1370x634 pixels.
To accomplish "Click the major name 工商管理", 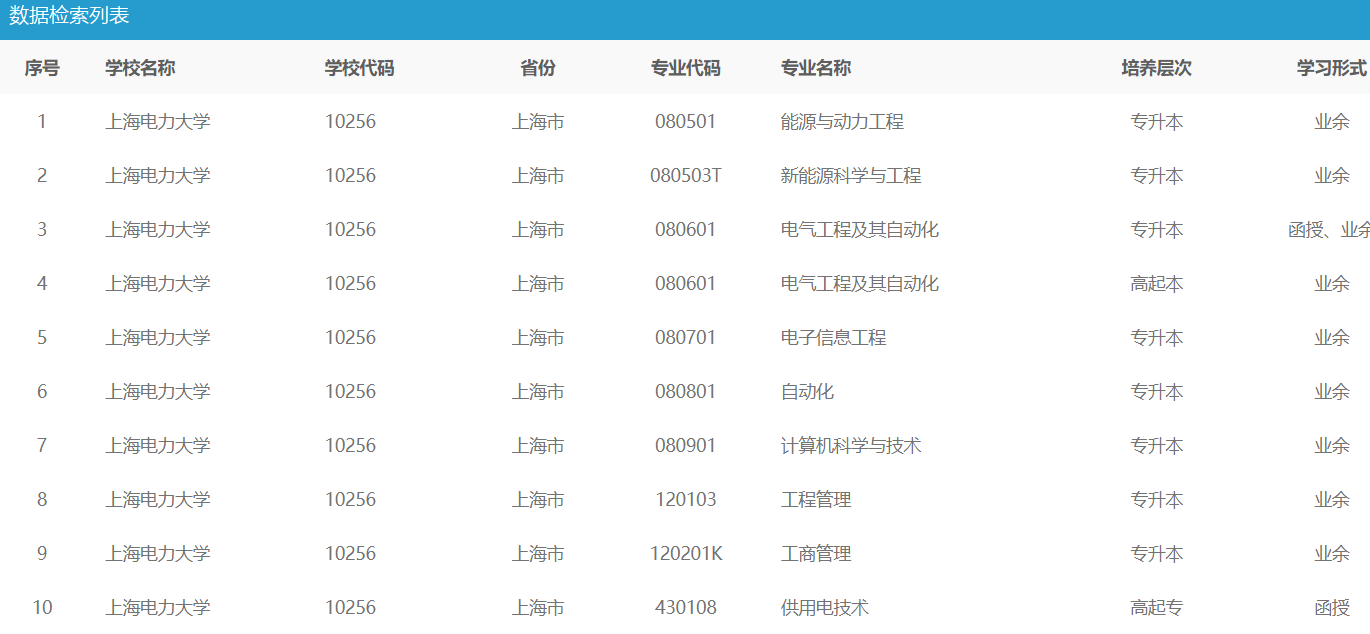I will [x=816, y=554].
